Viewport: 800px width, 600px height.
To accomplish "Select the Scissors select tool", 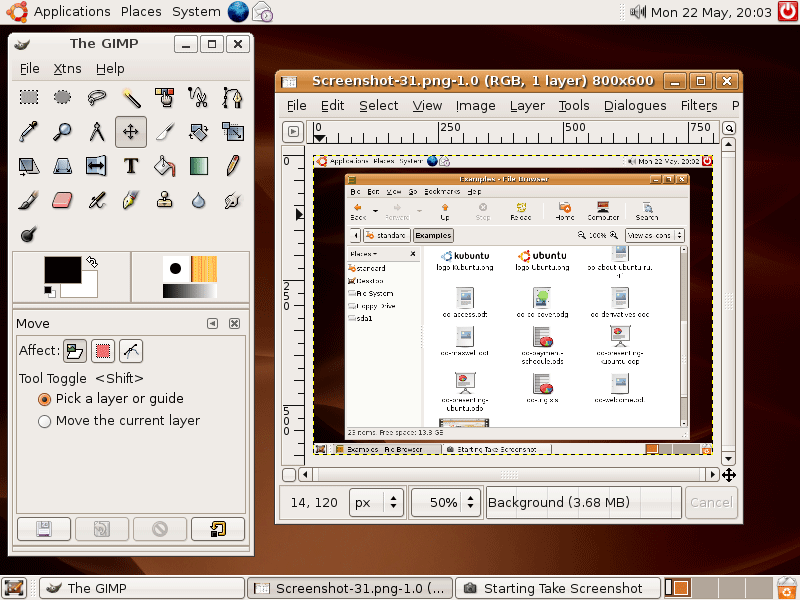I will (x=198, y=97).
